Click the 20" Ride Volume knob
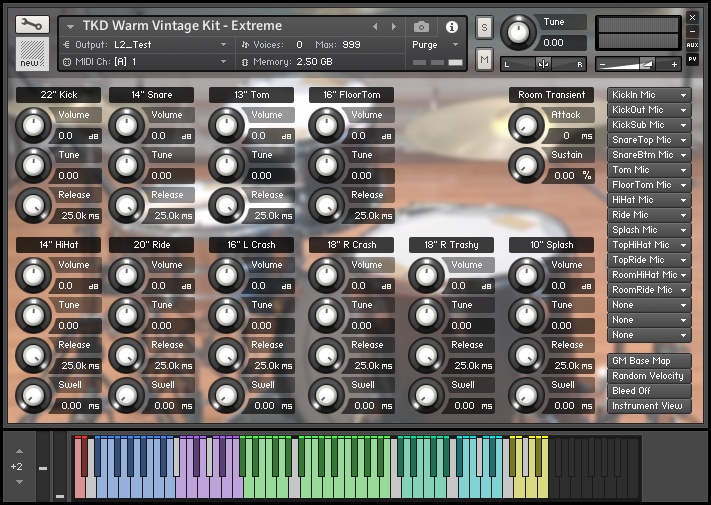This screenshot has width=711, height=505. click(x=127, y=275)
